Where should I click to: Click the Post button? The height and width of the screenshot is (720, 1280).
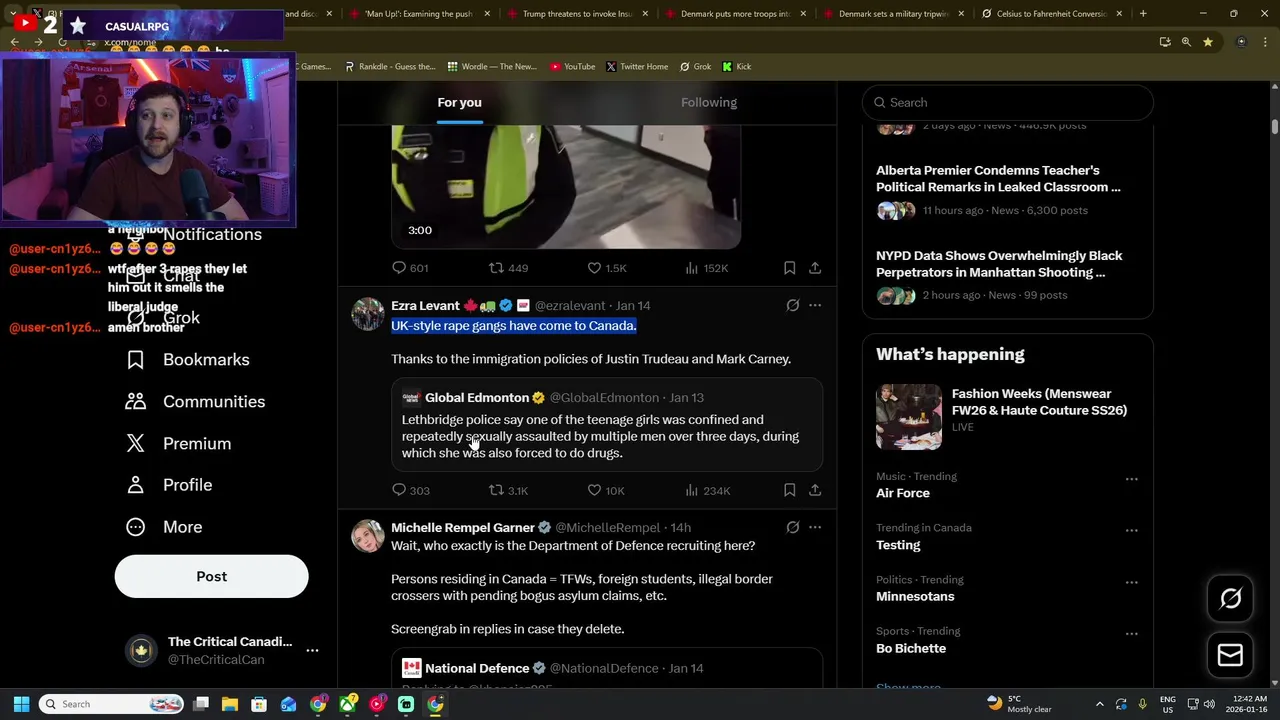211,577
